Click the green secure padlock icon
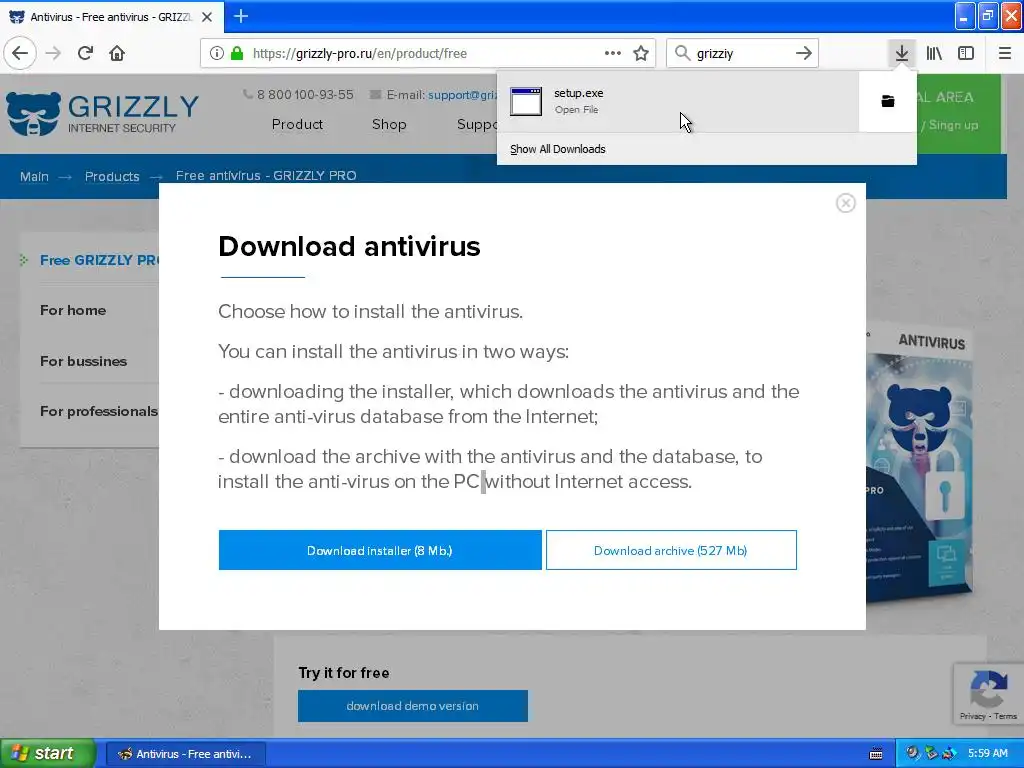The height and width of the screenshot is (768, 1024). 236,54
